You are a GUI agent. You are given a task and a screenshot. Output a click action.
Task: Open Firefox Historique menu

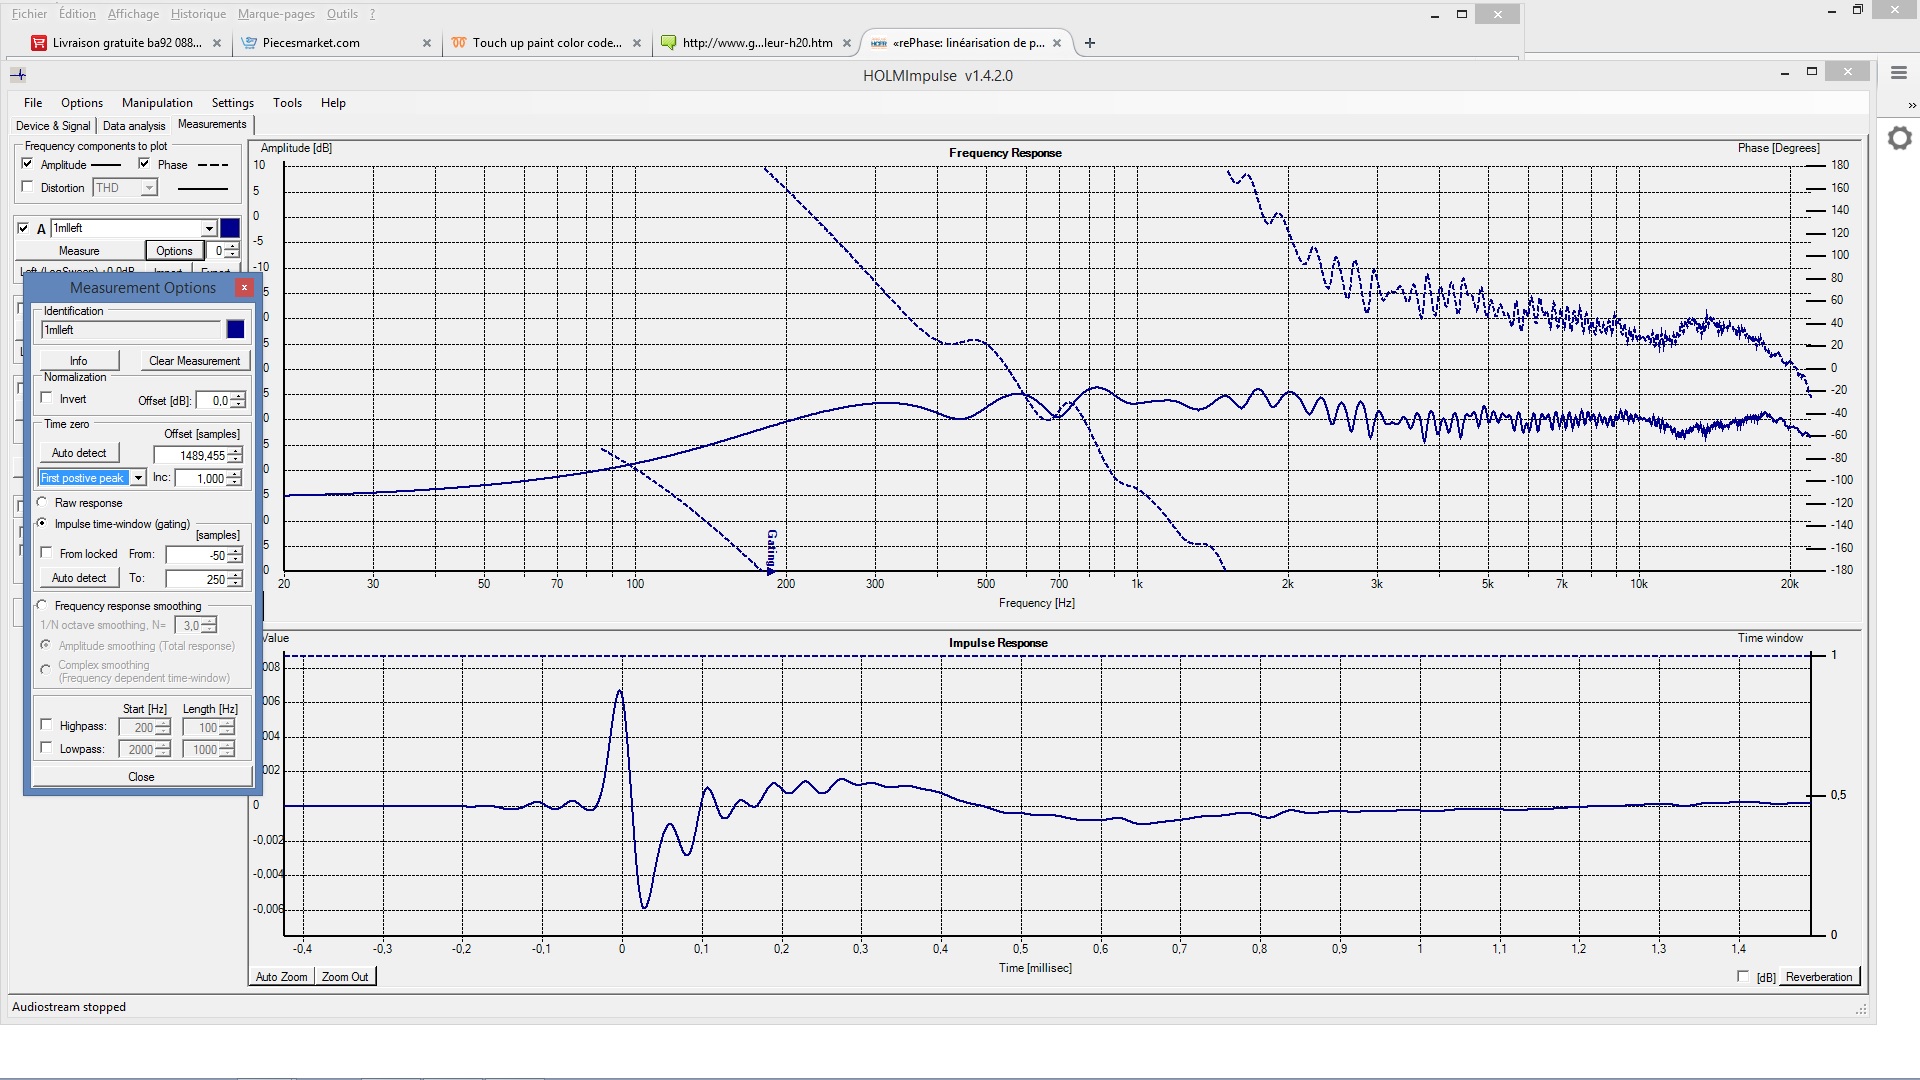tap(198, 14)
